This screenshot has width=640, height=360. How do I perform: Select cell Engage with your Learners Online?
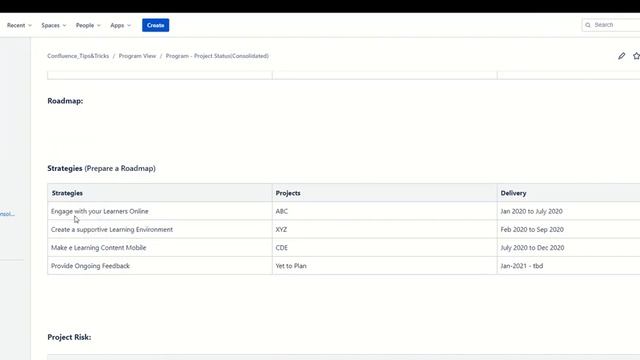point(160,211)
